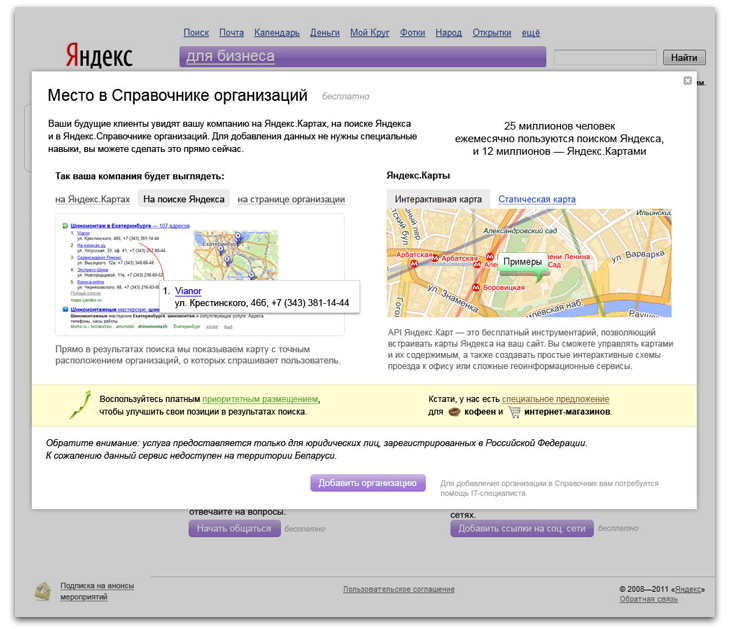Image resolution: width=730 pixels, height=629 pixels.
Task: Select the Интерактивная карта tab
Action: (438, 199)
